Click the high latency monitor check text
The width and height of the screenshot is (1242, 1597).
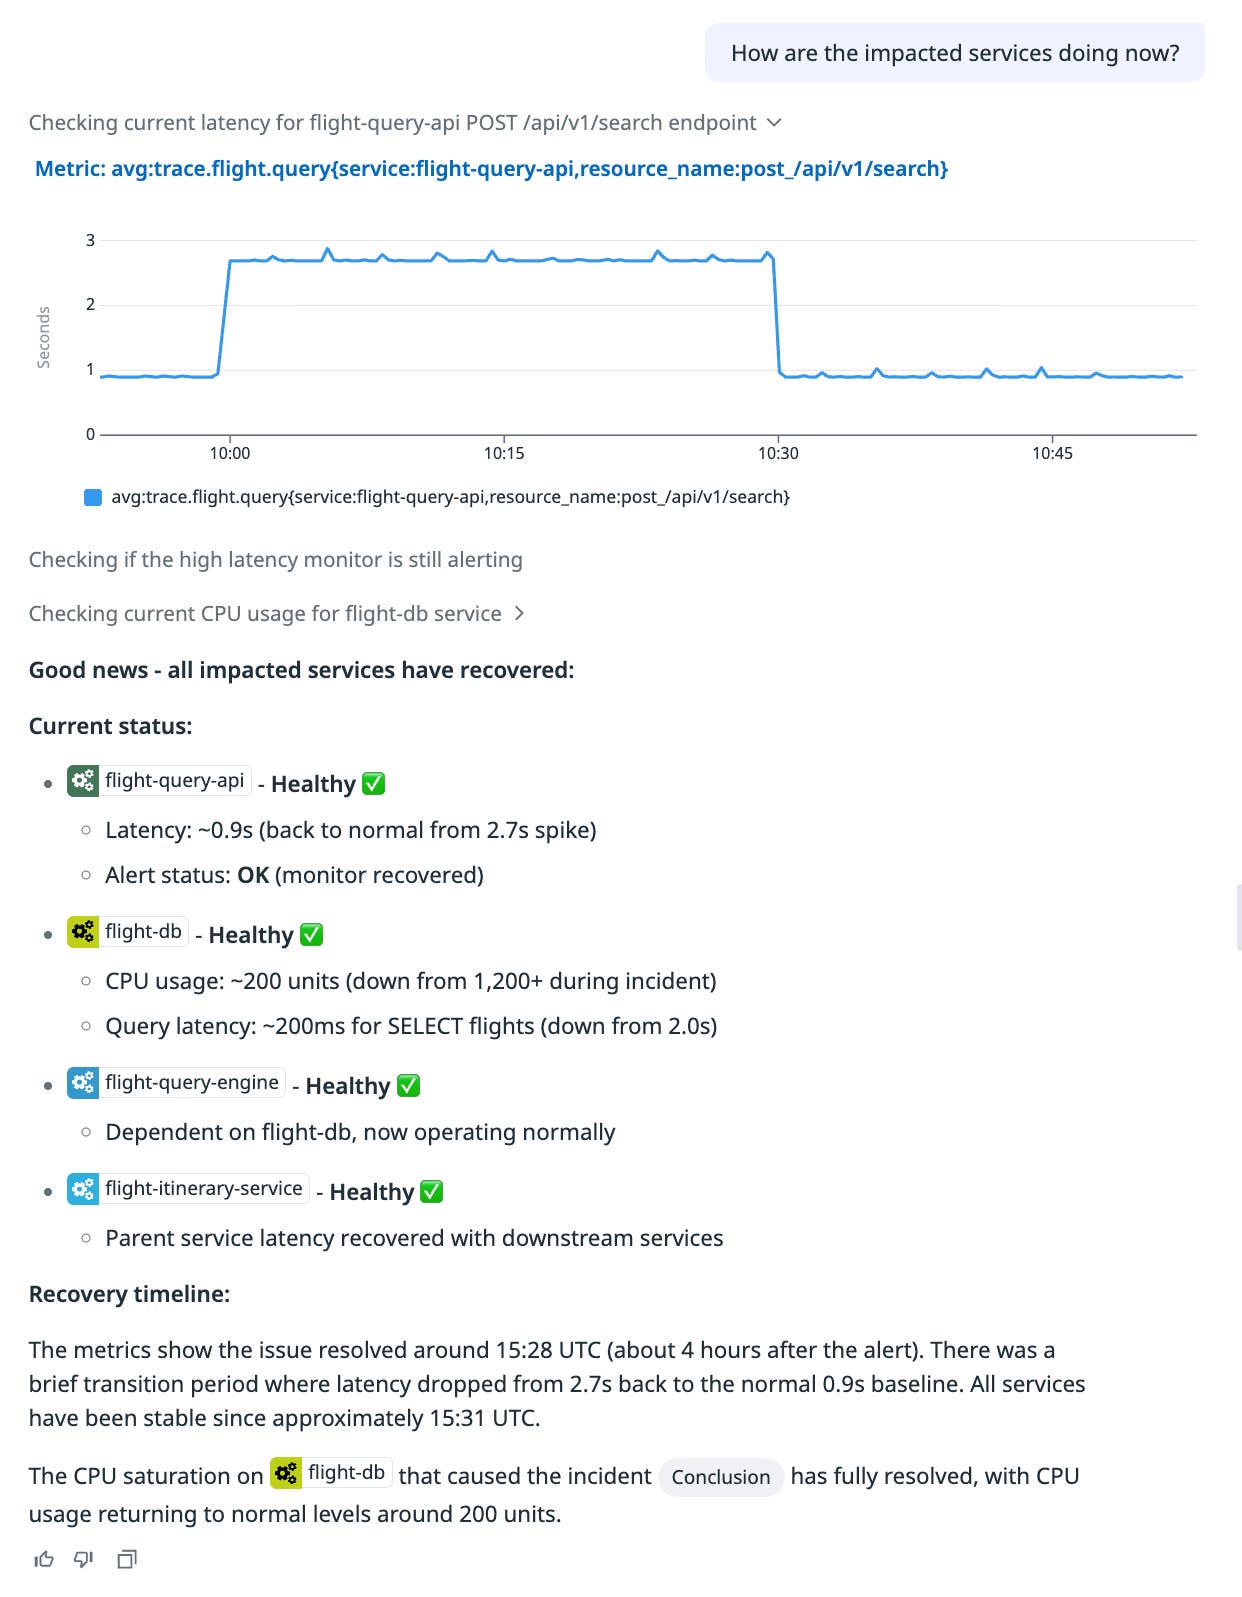(x=275, y=560)
